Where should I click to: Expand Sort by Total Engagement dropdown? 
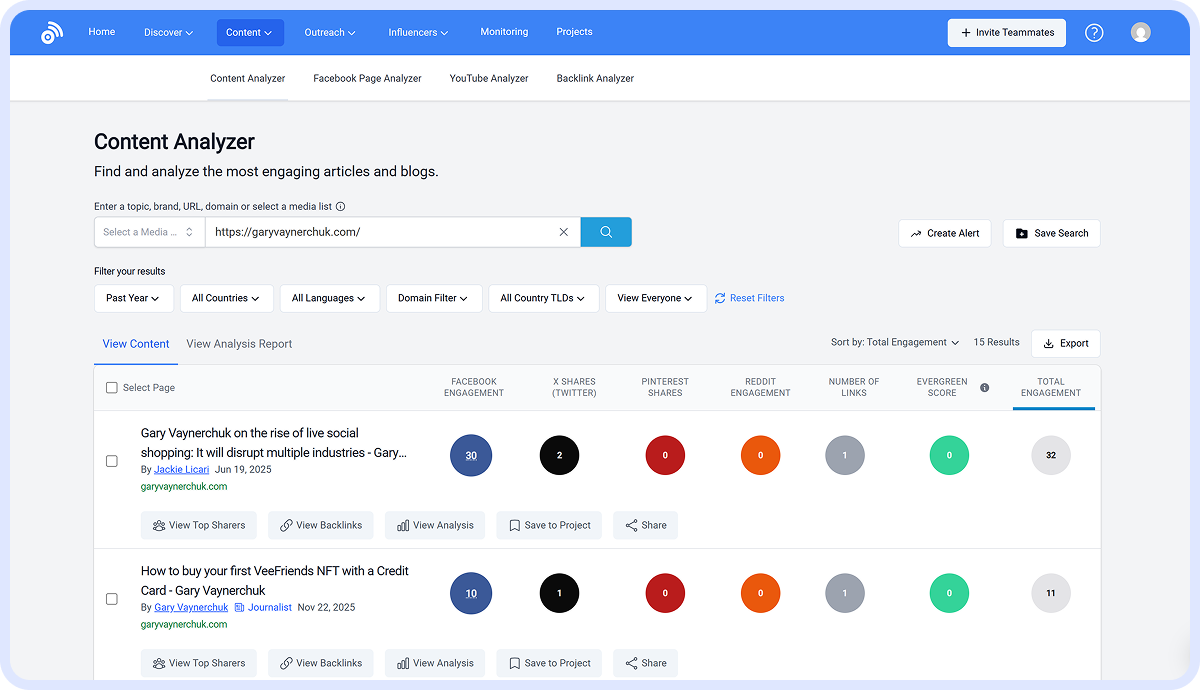pos(894,342)
